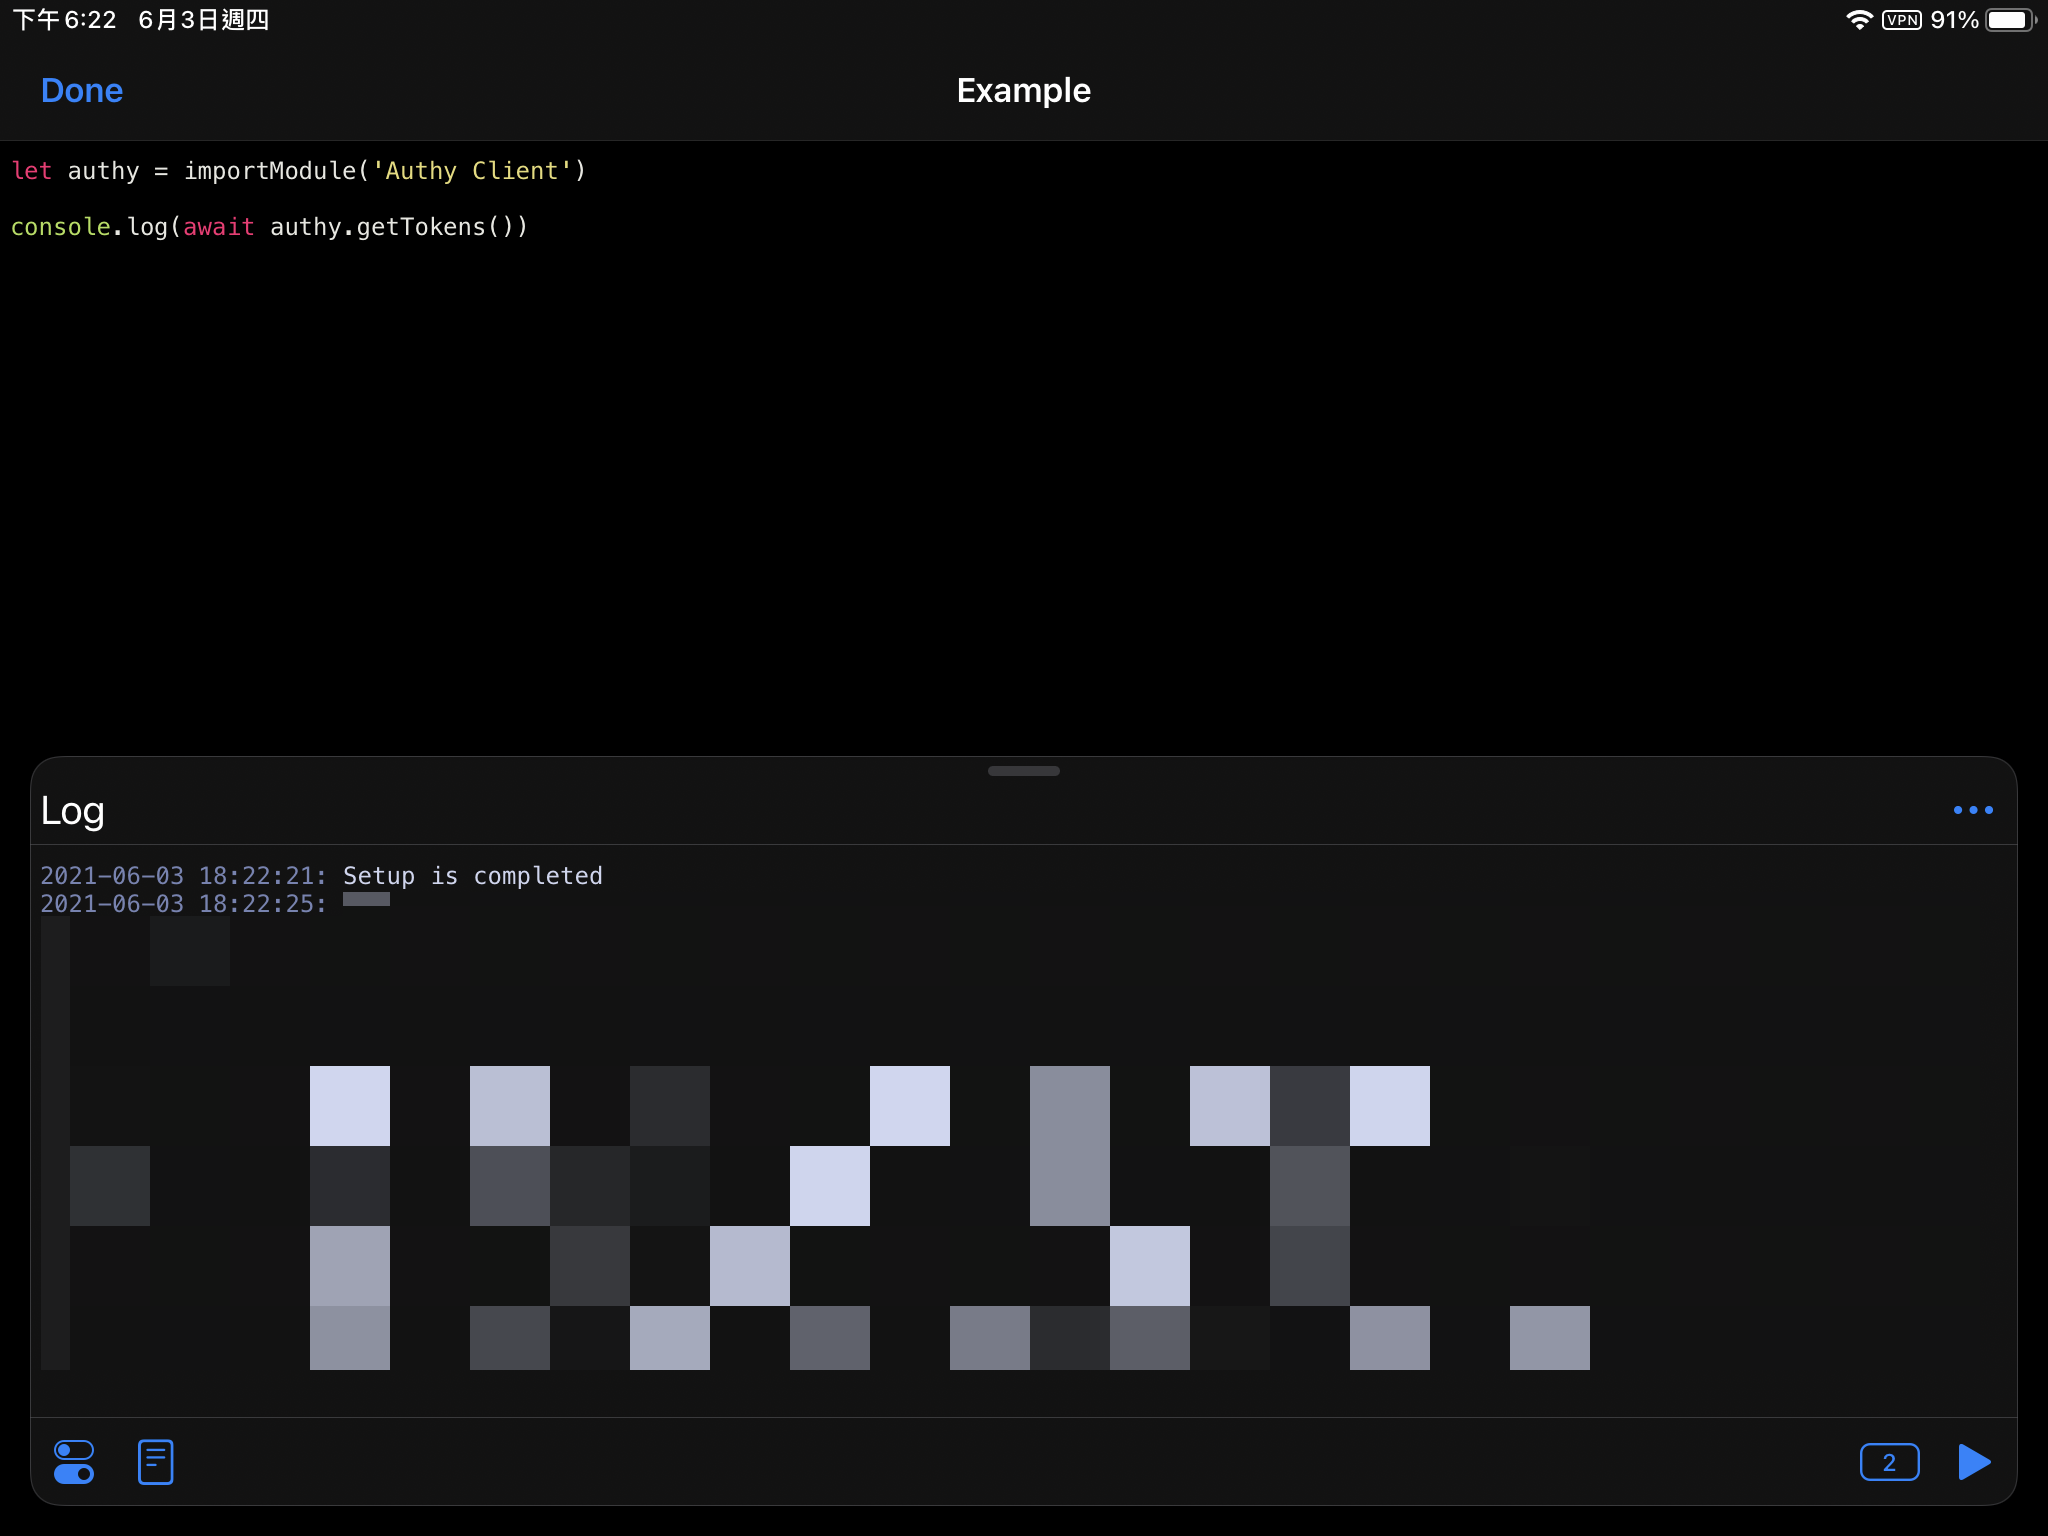Tap the Log panel drag handle

click(1023, 771)
